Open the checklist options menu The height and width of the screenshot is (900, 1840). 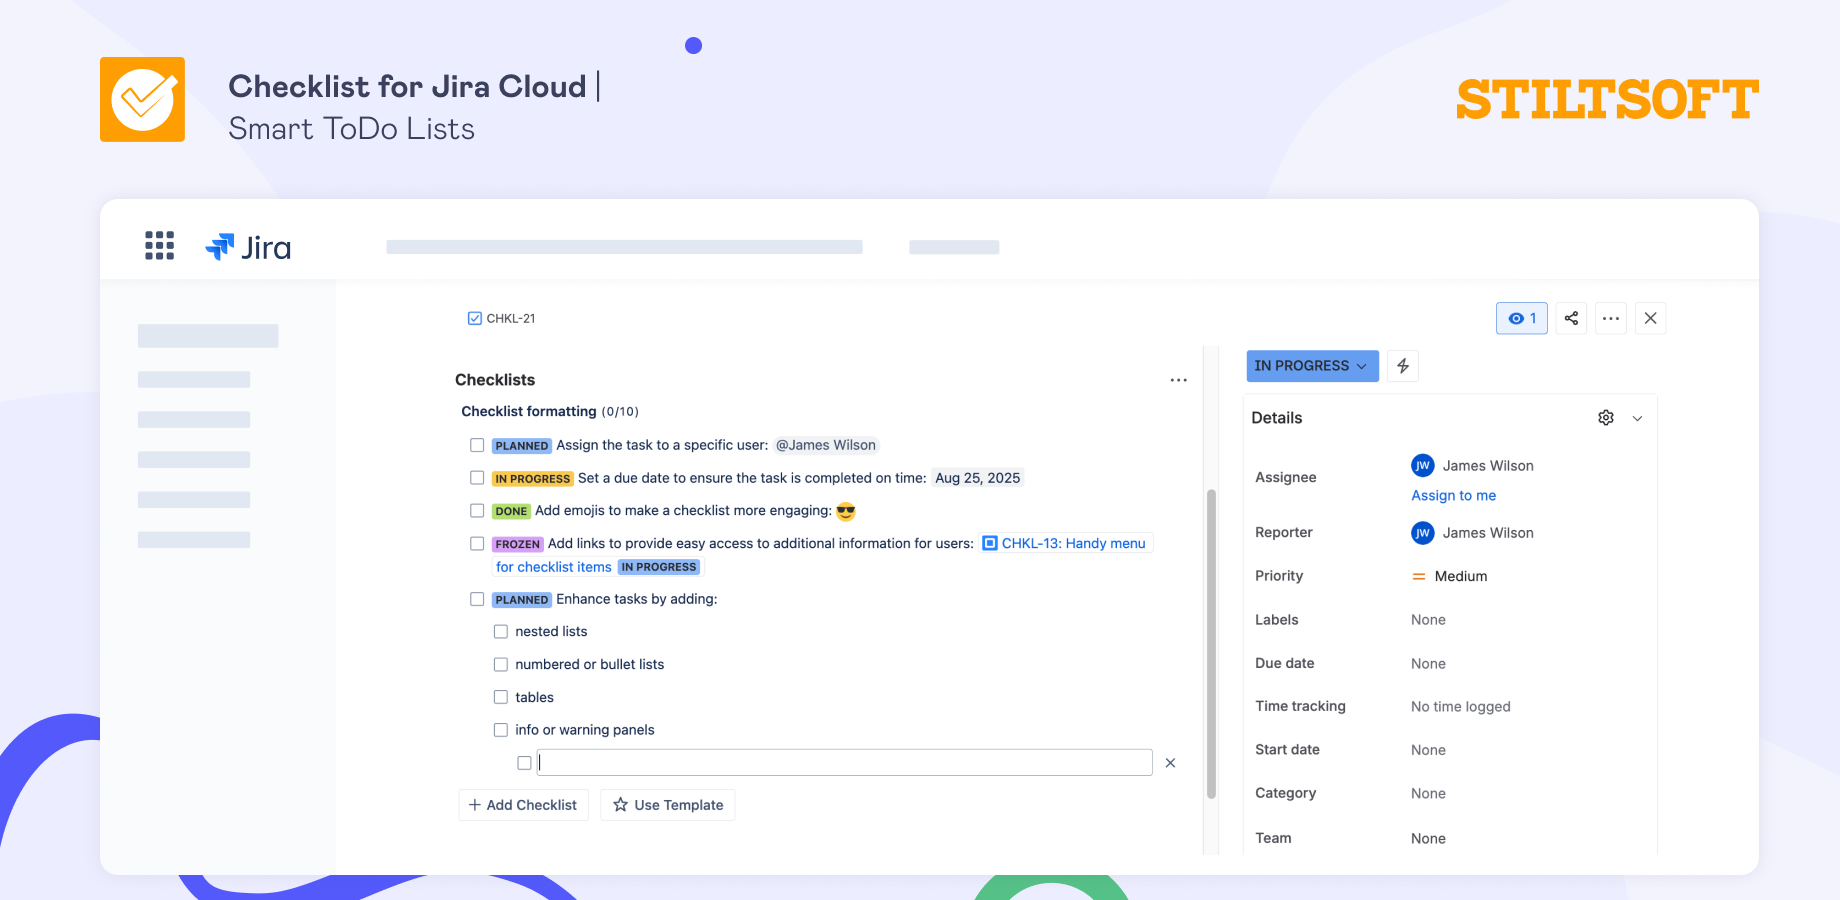(x=1178, y=380)
